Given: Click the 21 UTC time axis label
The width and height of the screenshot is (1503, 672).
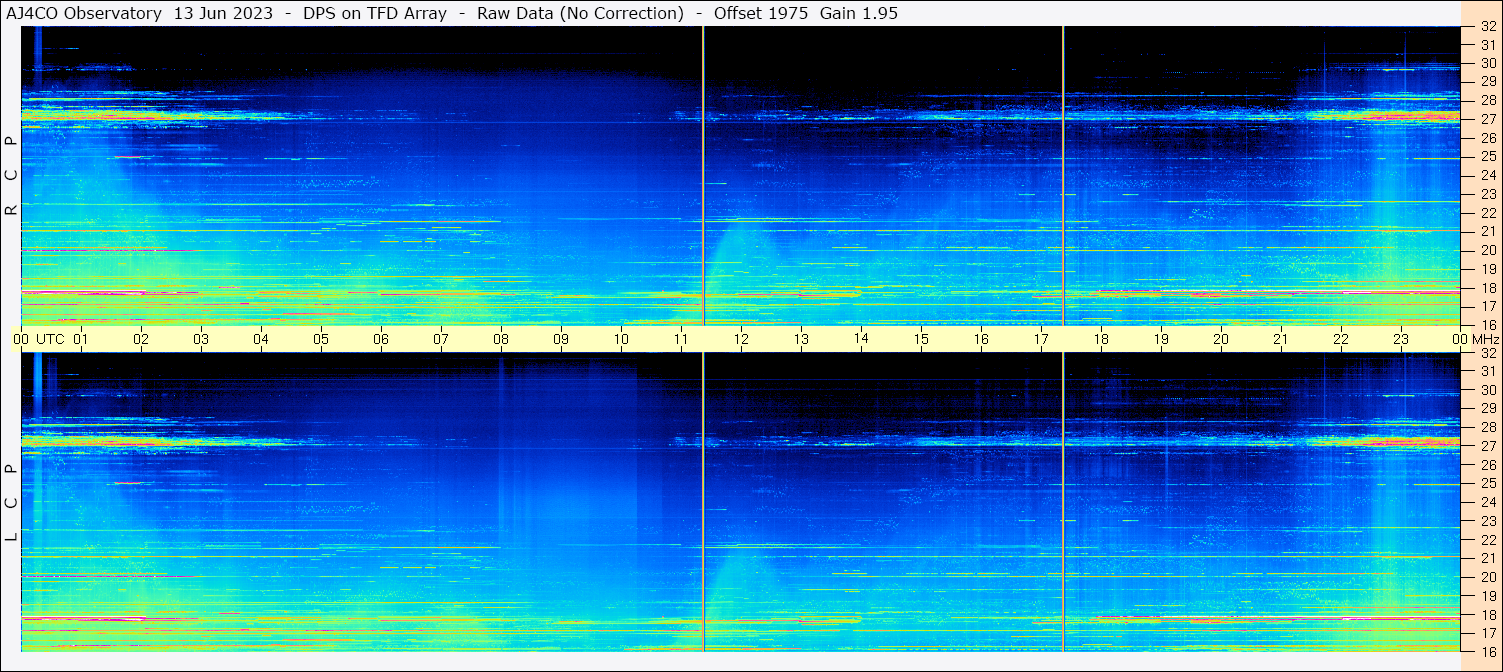Looking at the screenshot, I should (x=1281, y=339).
